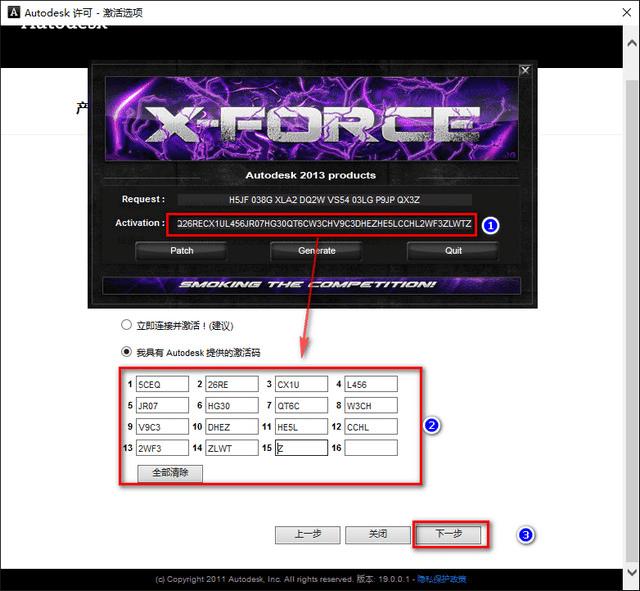Click activation field 2 containing 26RE
The height and width of the screenshot is (591, 640).
pyautogui.click(x=232, y=384)
